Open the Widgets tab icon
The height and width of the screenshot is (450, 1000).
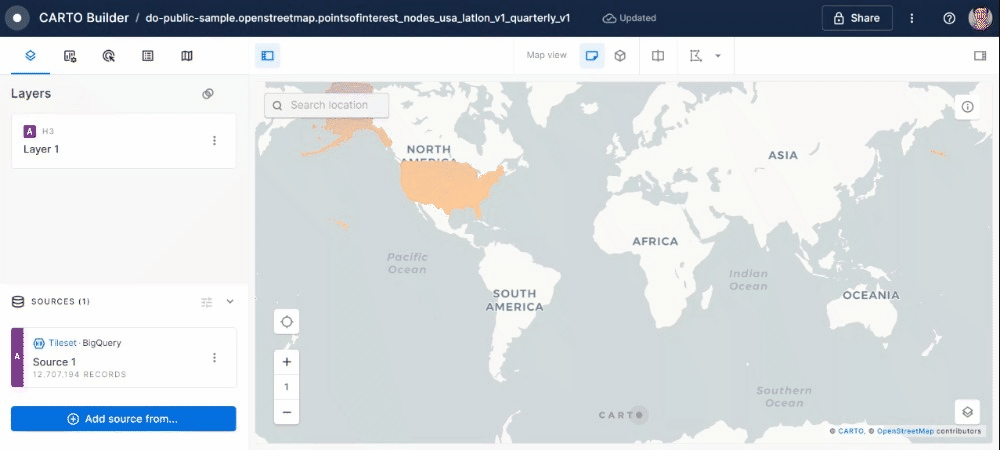(x=70, y=56)
